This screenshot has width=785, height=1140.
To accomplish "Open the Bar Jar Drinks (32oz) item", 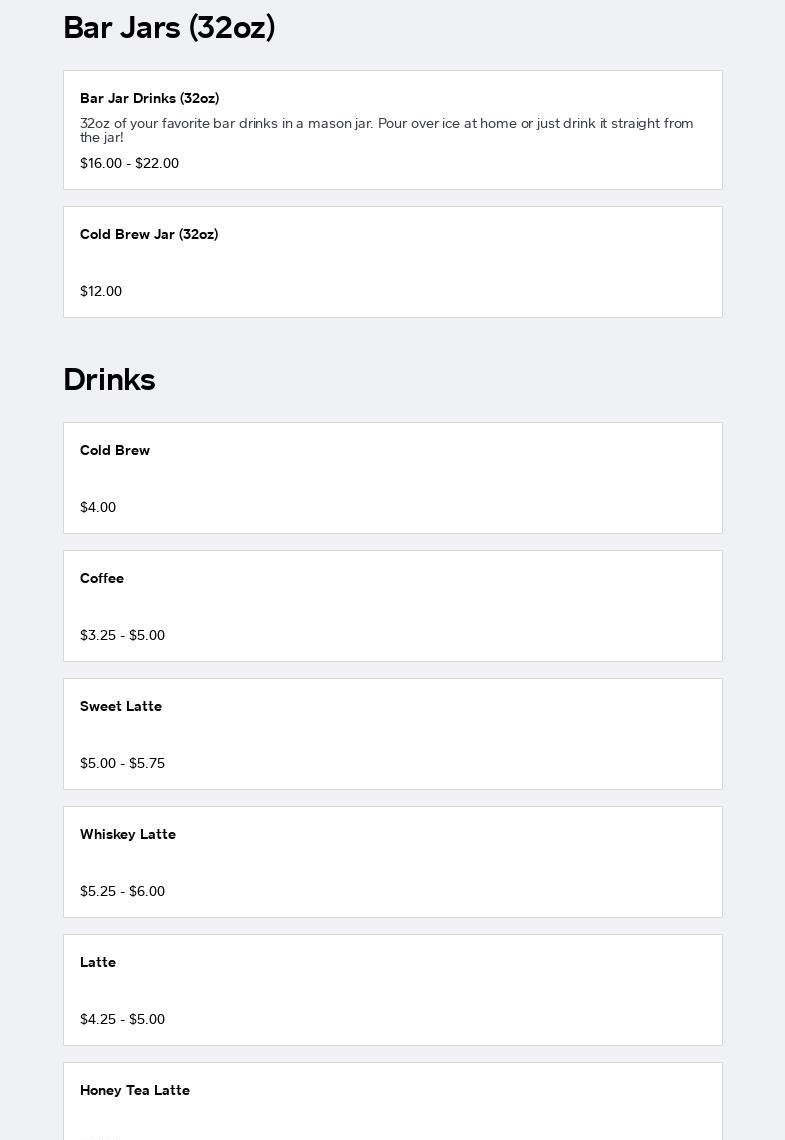I will tap(392, 130).
